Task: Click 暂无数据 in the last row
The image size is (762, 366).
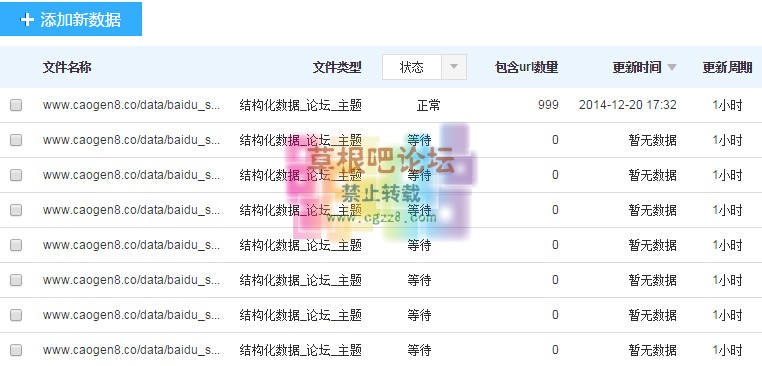Action: 653,350
